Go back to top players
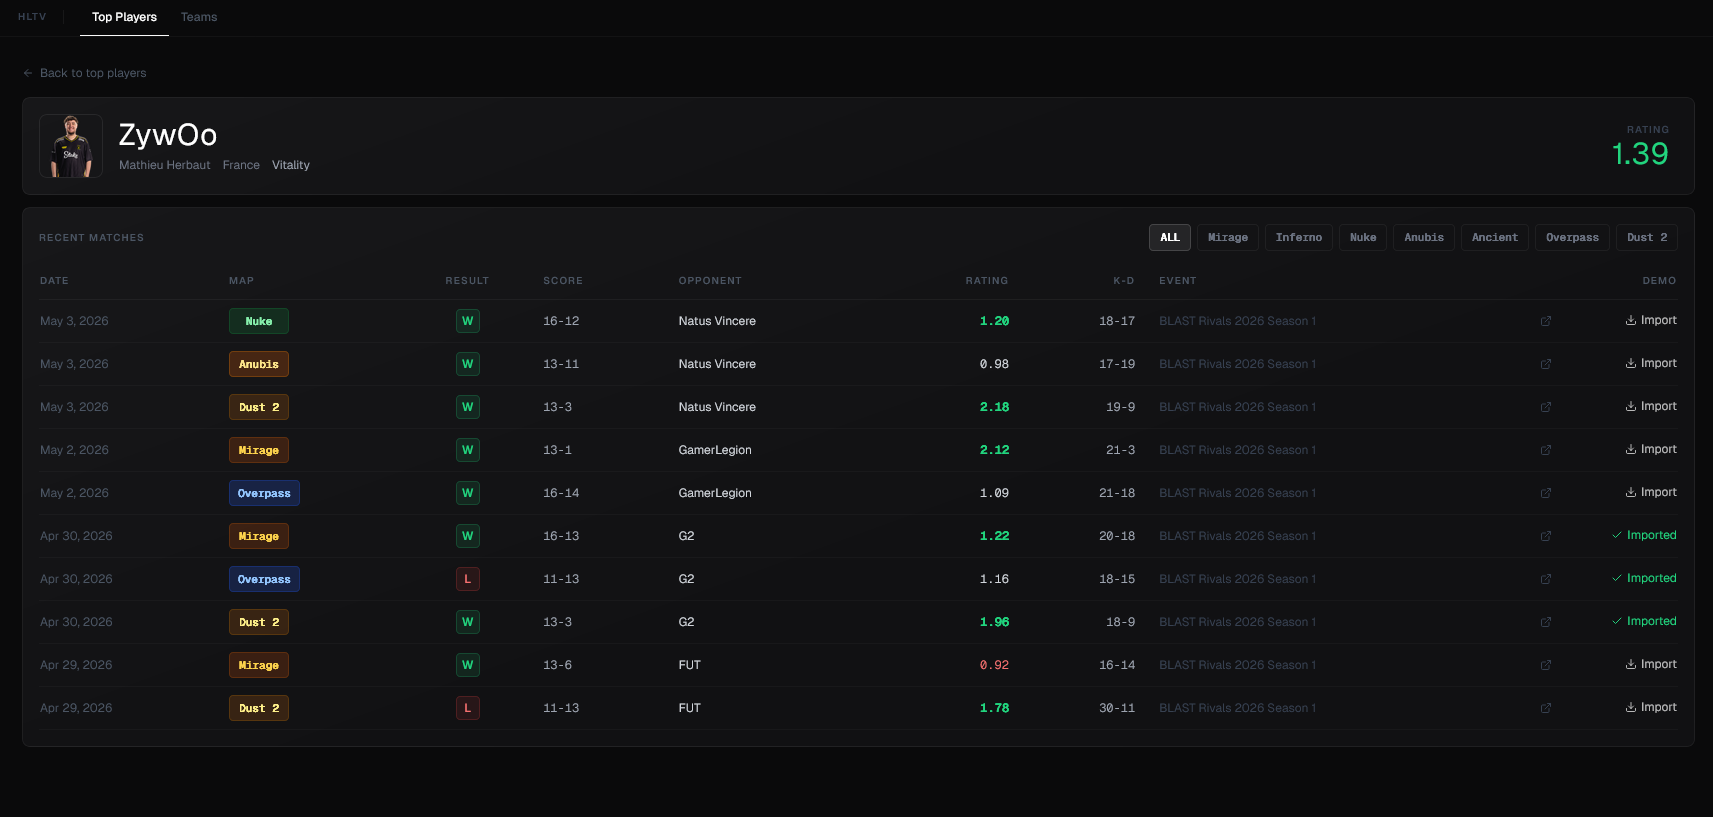This screenshot has height=817, width=1713. [x=85, y=73]
